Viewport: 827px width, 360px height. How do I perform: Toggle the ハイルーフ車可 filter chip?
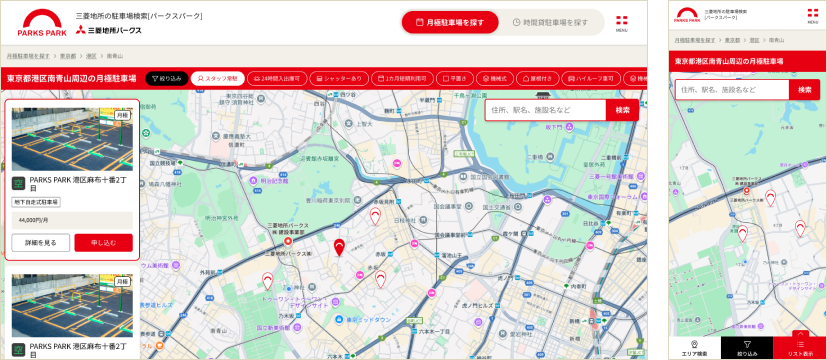[x=591, y=79]
